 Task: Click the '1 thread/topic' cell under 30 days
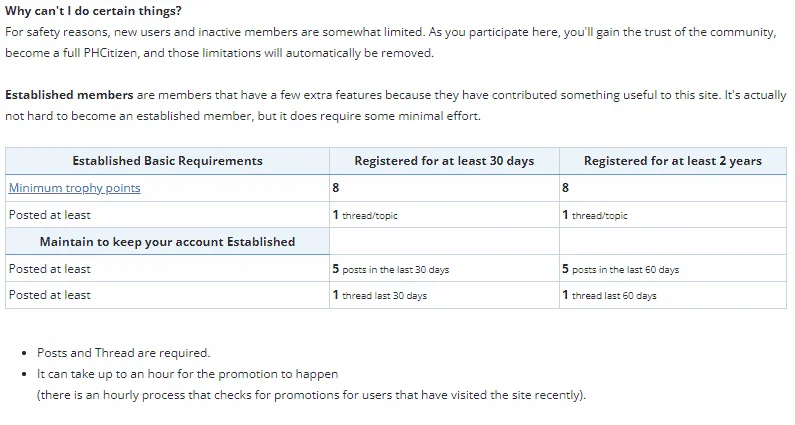click(x=444, y=215)
